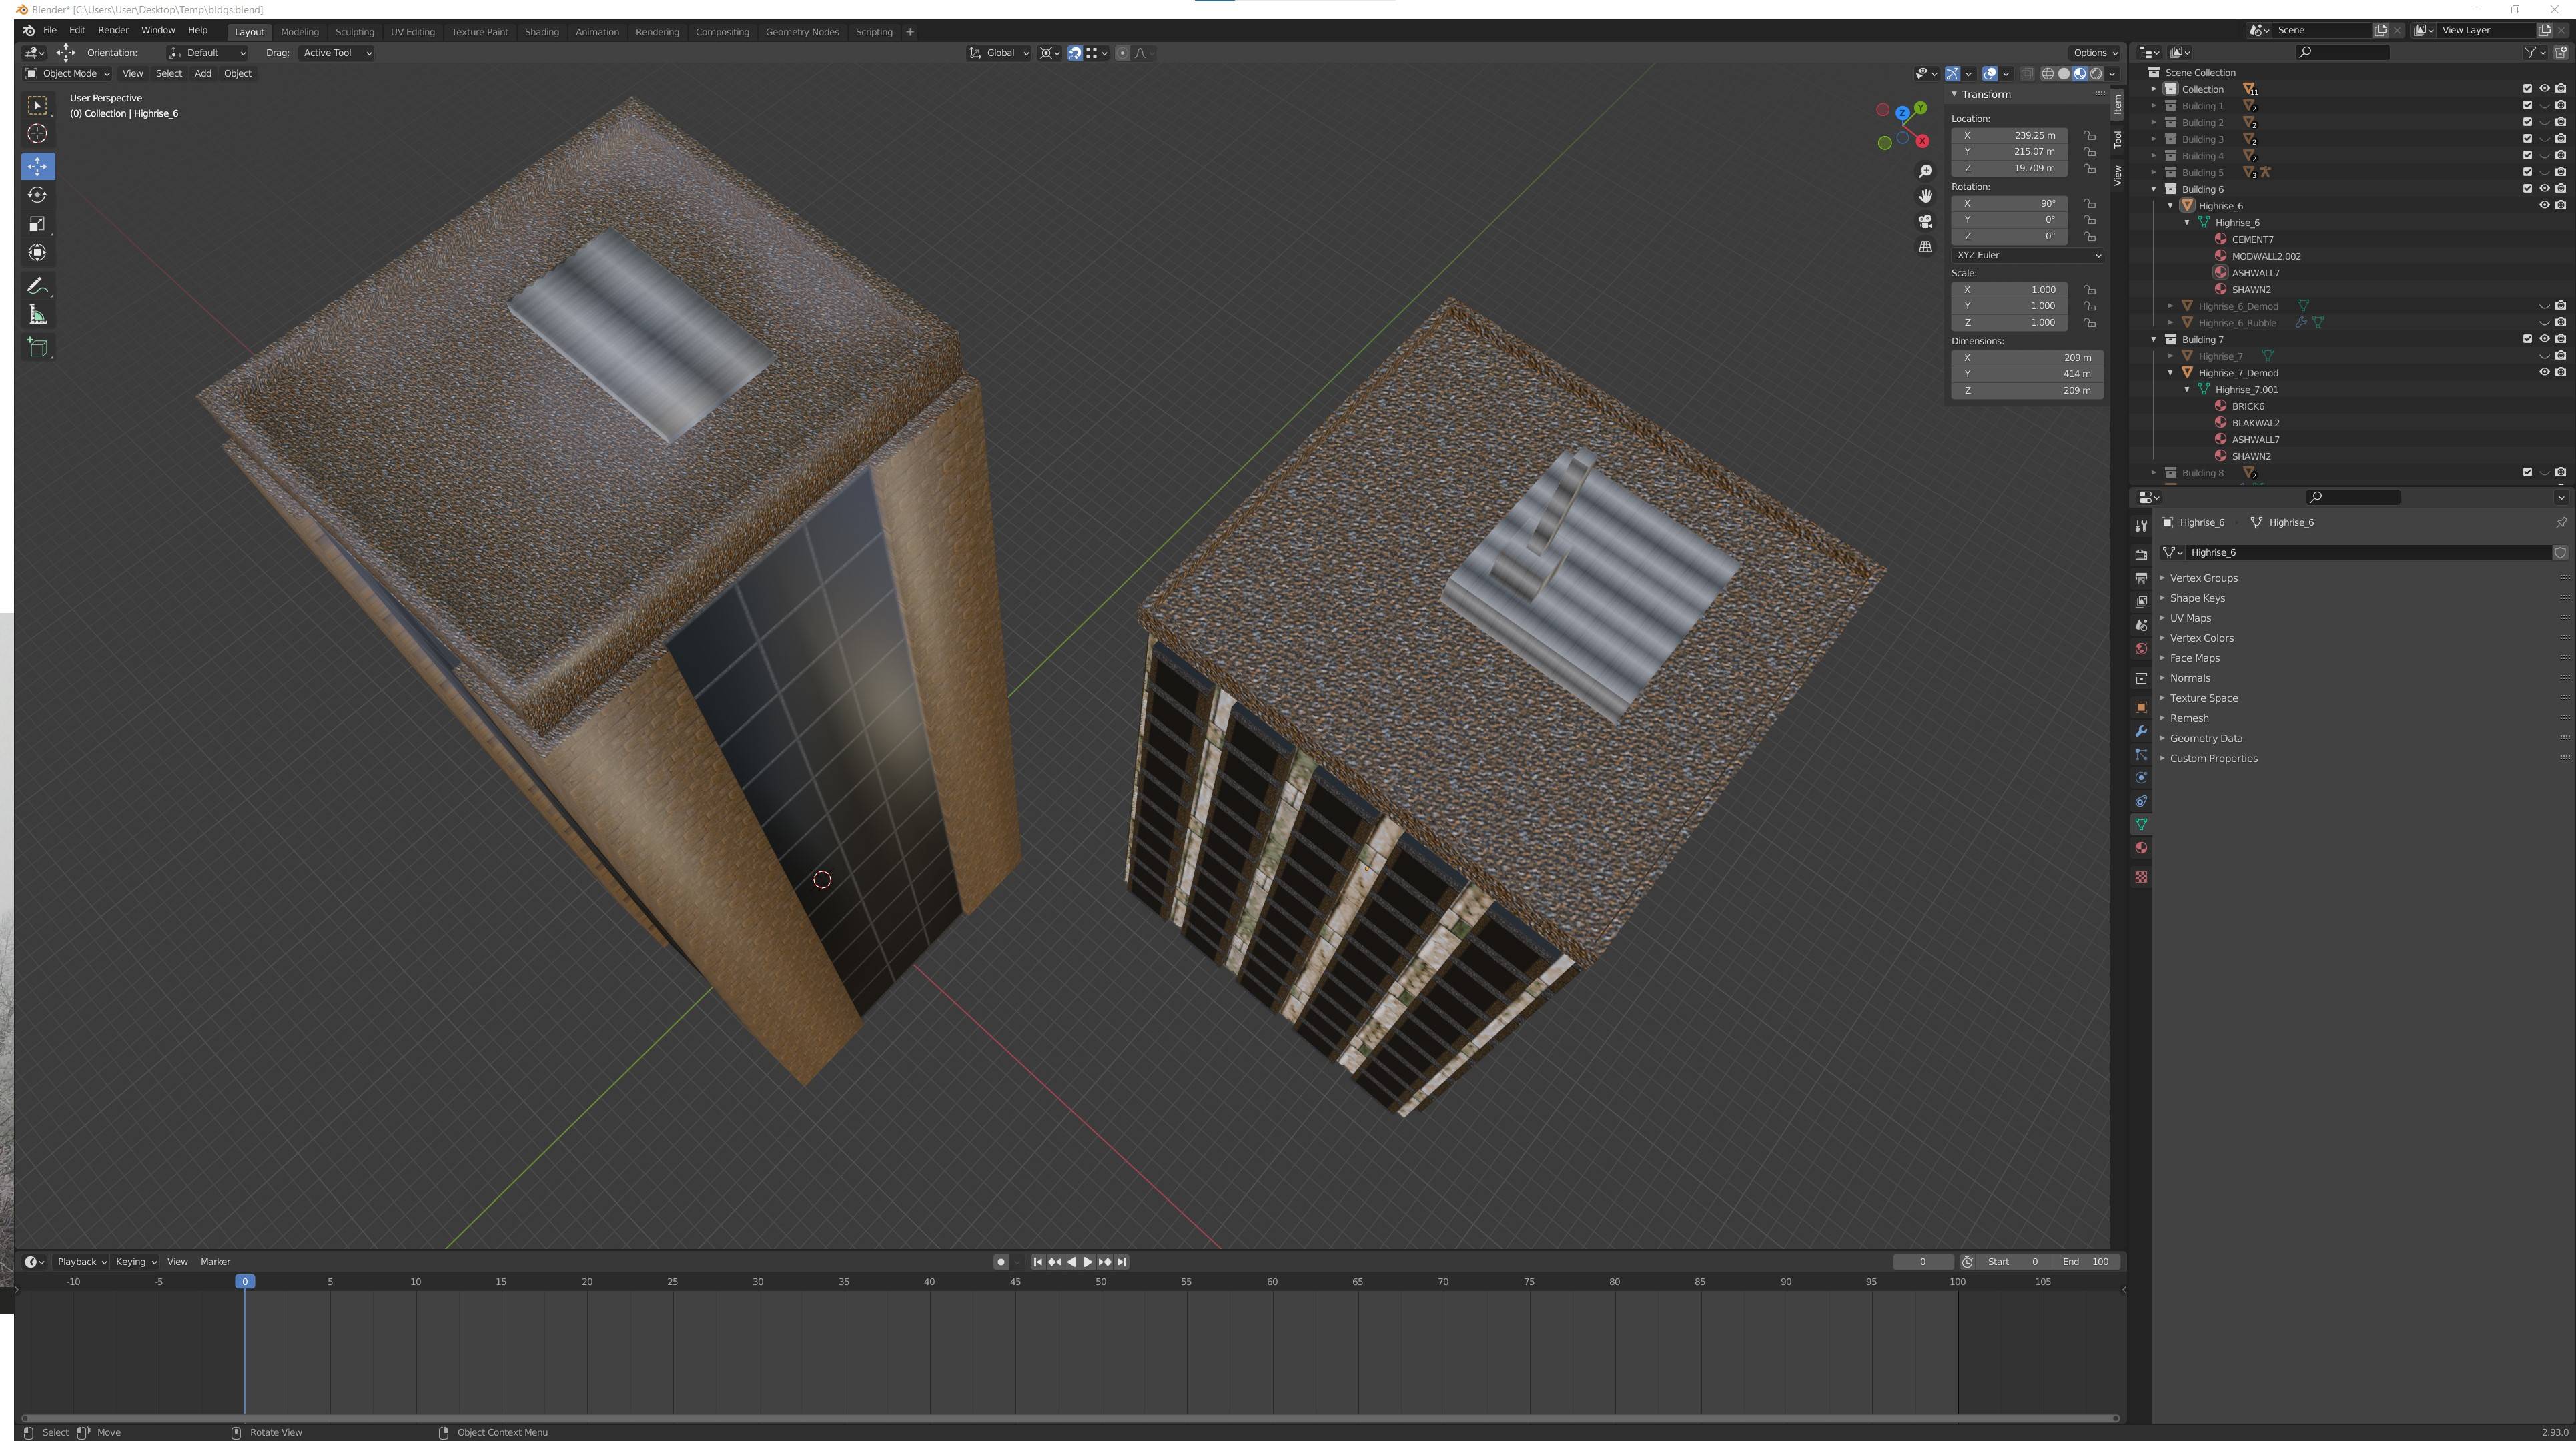Click the Location Z value field
Screen dimensions: 2576x1441
pos(2010,169)
